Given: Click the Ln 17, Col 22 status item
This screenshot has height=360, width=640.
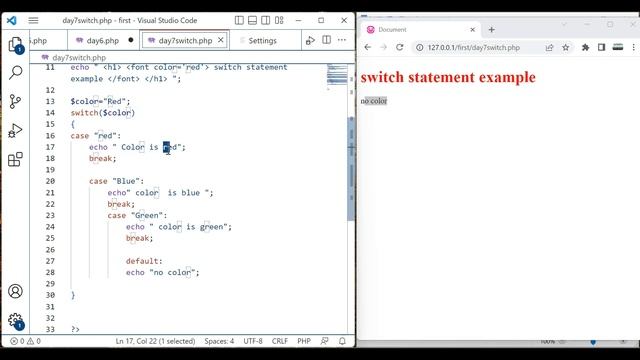Looking at the screenshot, I should (x=155, y=341).
